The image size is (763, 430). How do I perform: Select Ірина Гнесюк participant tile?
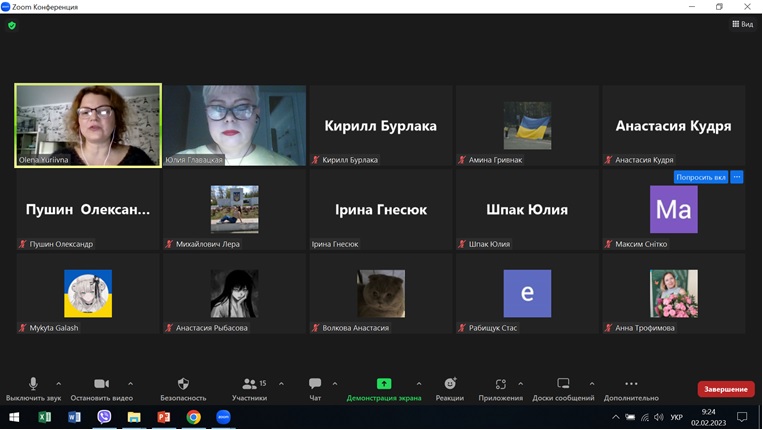click(381, 210)
